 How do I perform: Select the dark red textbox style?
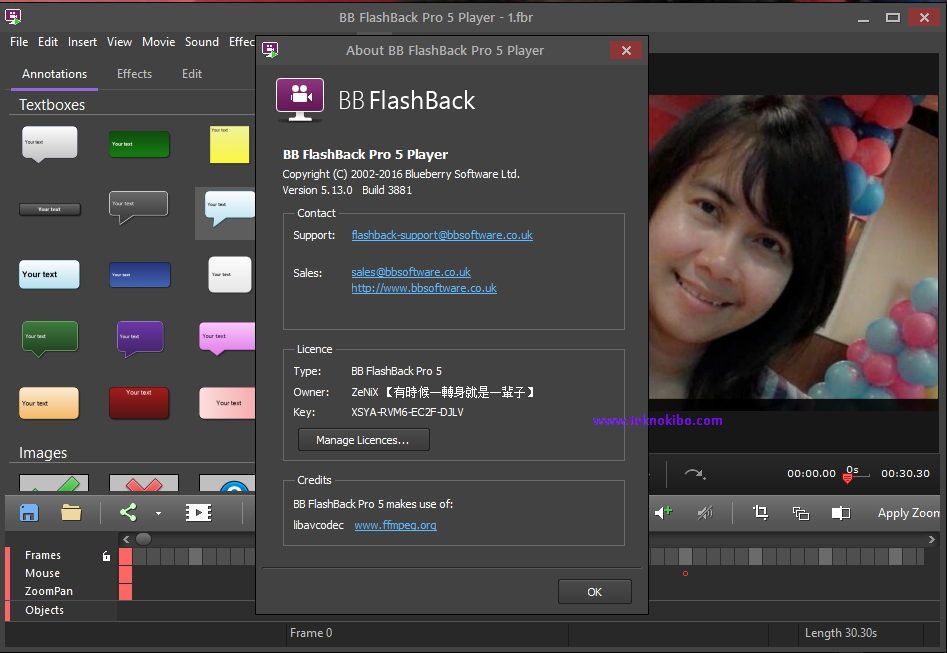point(139,403)
